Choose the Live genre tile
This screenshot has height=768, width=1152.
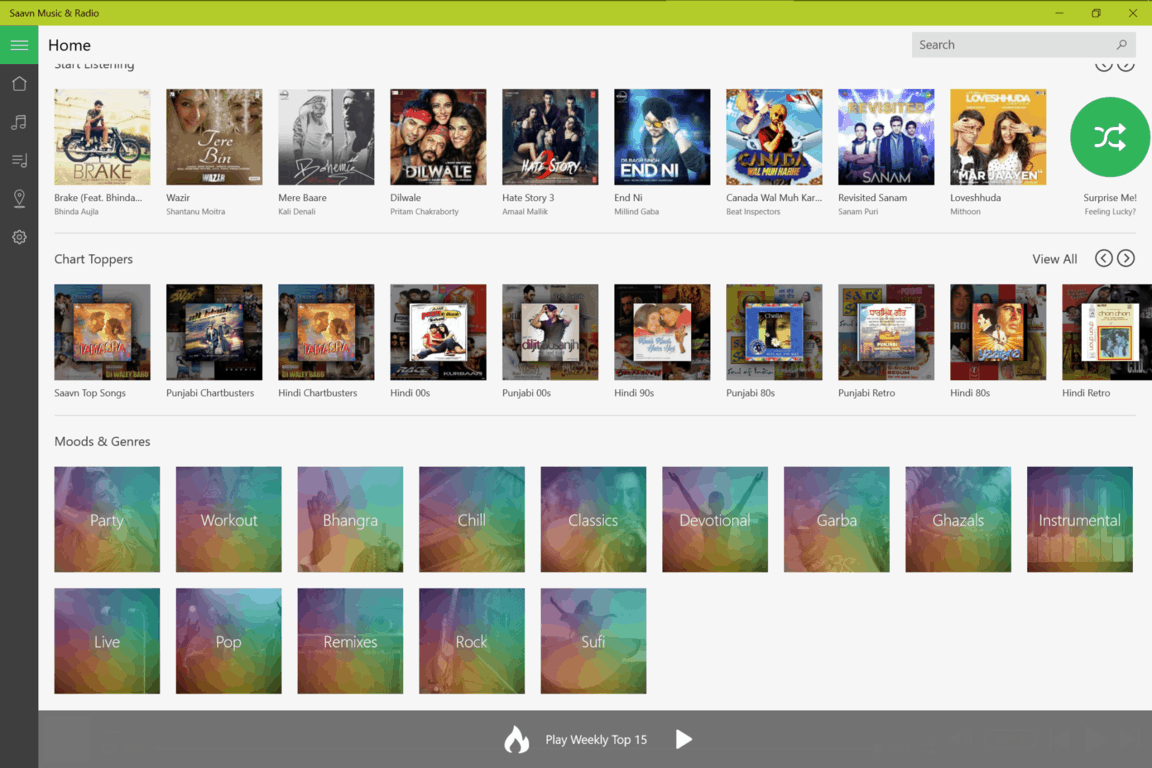[x=107, y=641]
